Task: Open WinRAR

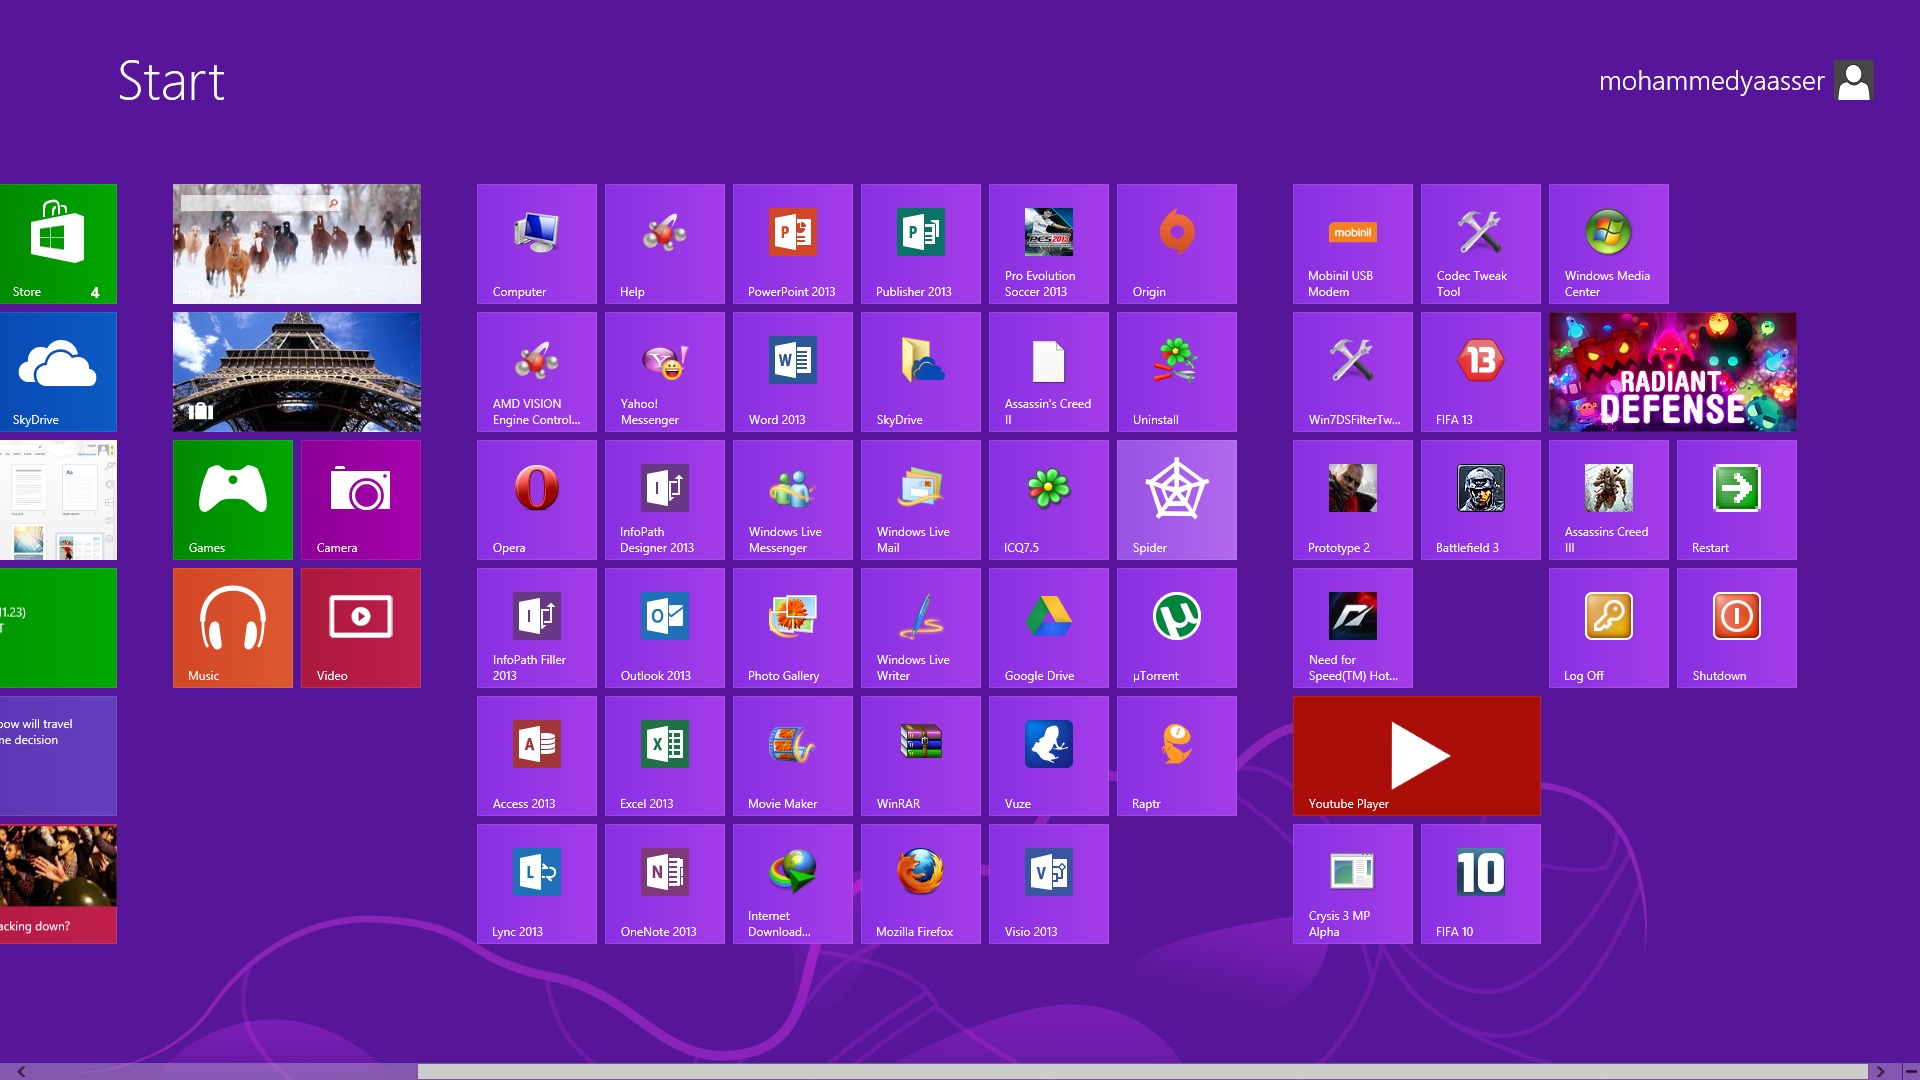Action: 921,756
